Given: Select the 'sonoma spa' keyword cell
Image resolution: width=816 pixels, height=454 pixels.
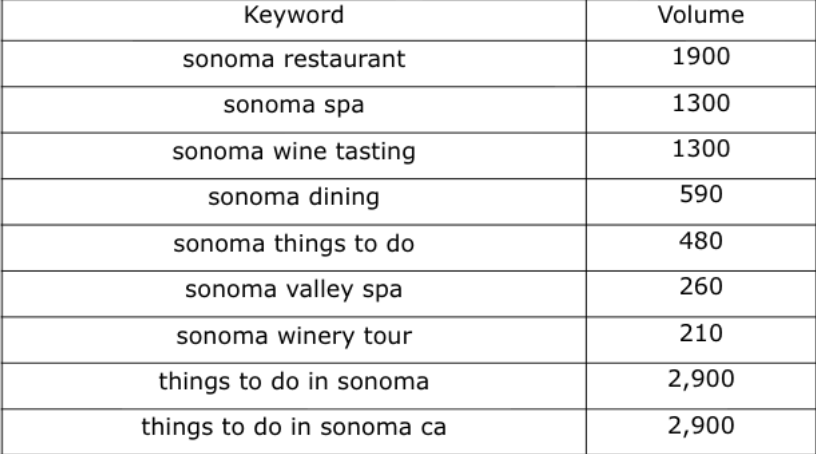Looking at the screenshot, I should coord(293,105).
